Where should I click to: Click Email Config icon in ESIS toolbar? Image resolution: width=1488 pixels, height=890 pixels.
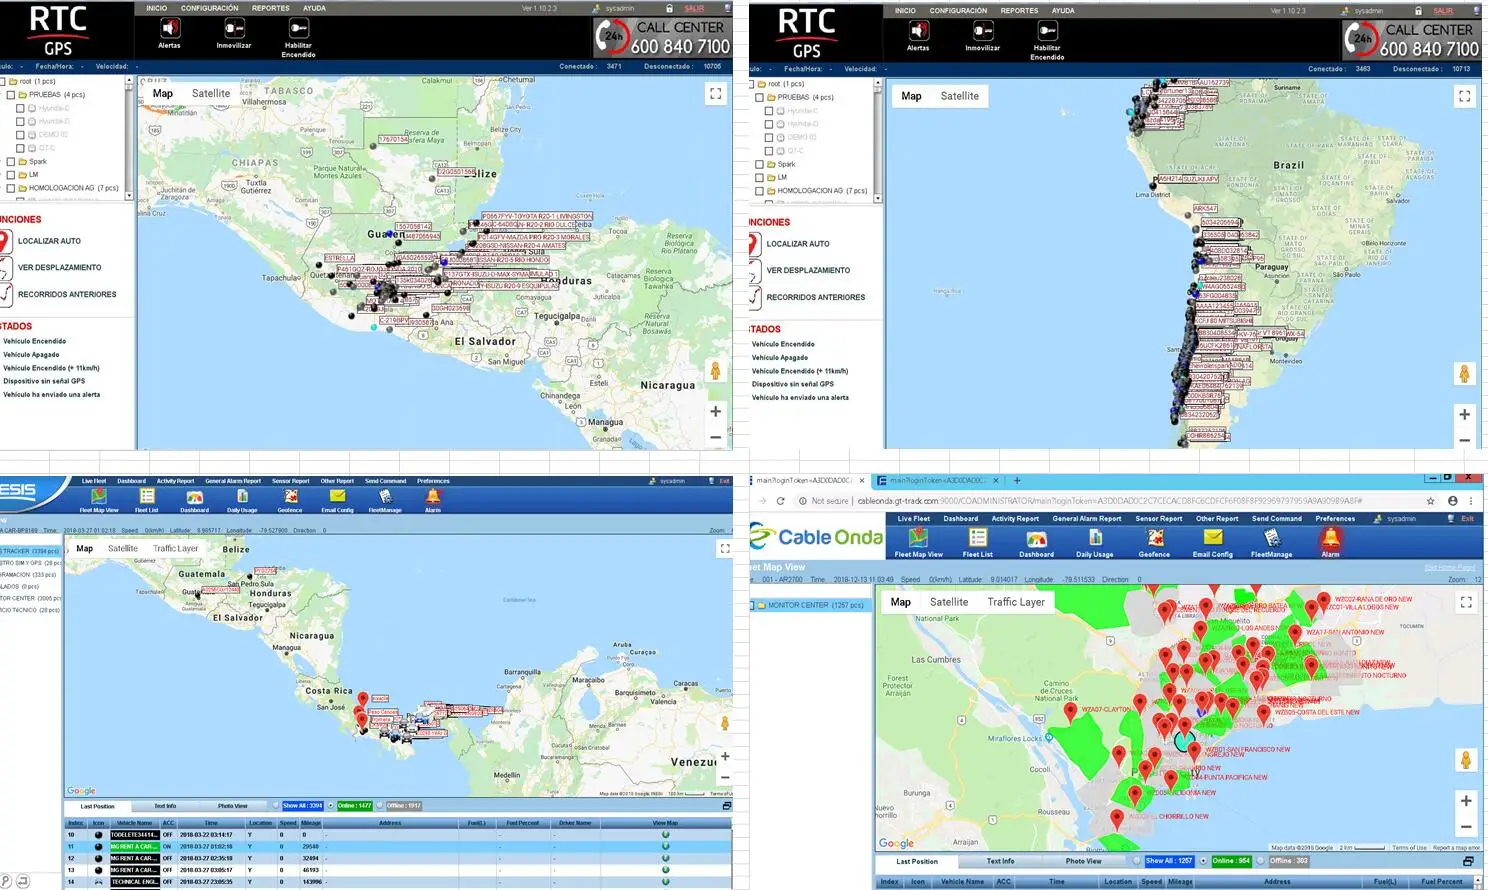pos(337,496)
